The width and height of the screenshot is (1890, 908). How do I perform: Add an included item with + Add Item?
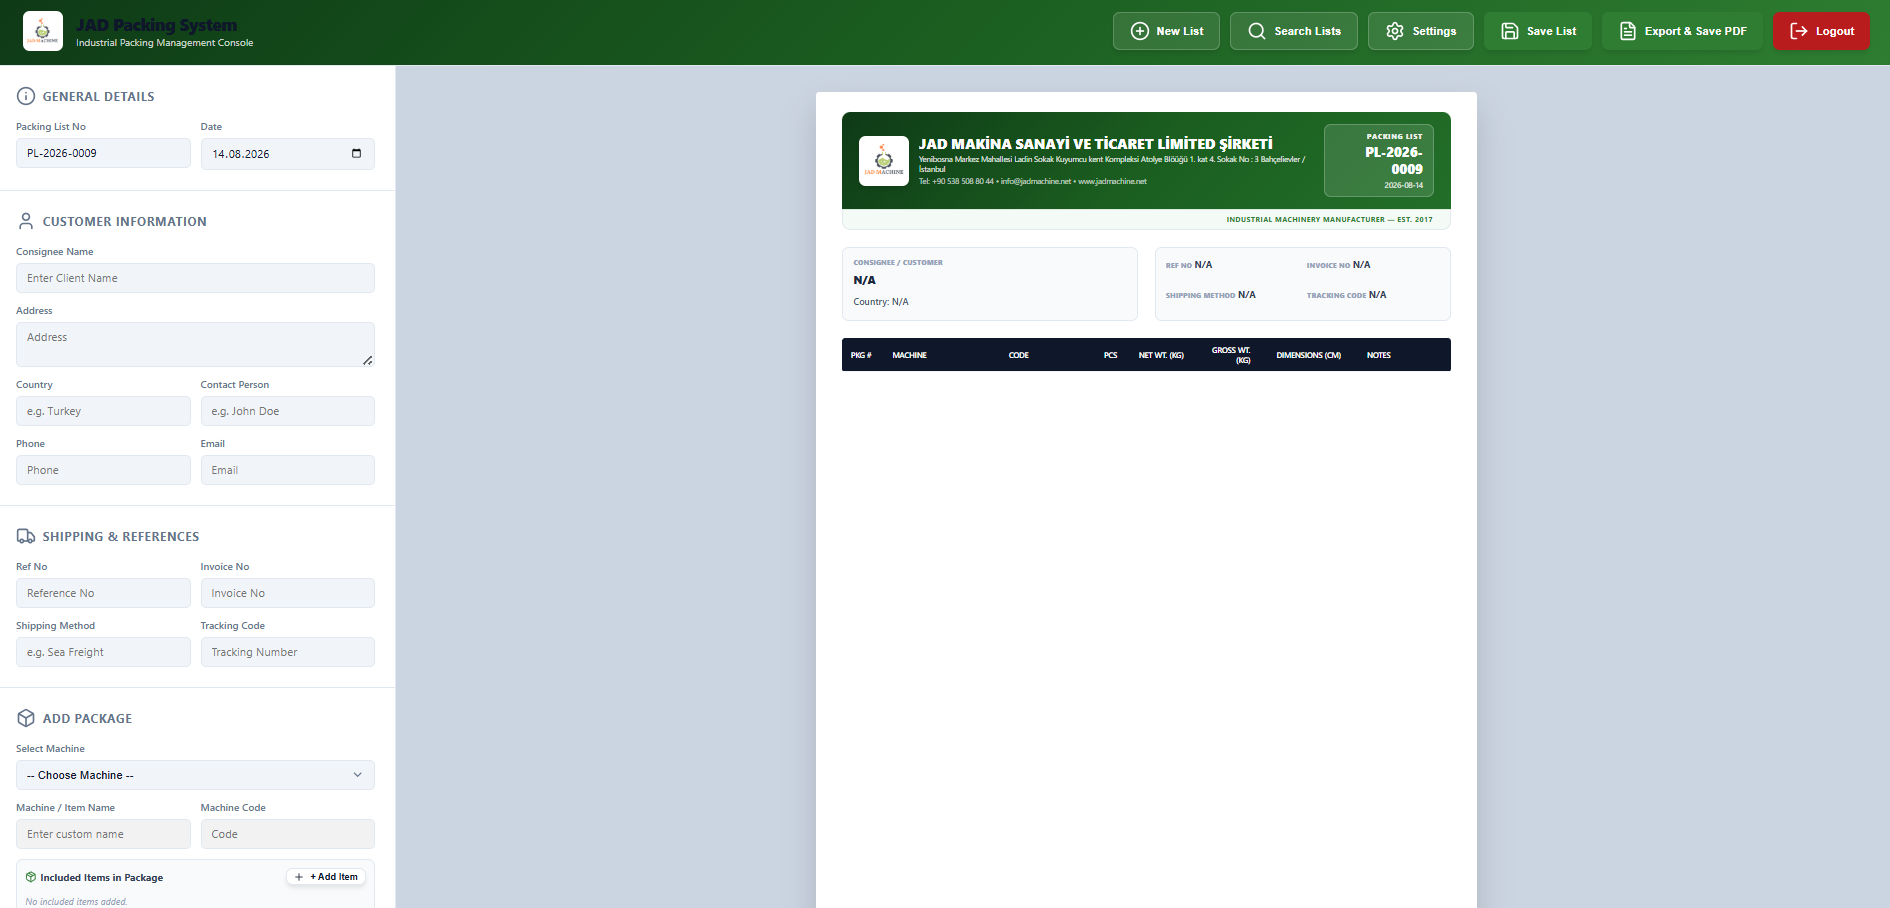(326, 877)
